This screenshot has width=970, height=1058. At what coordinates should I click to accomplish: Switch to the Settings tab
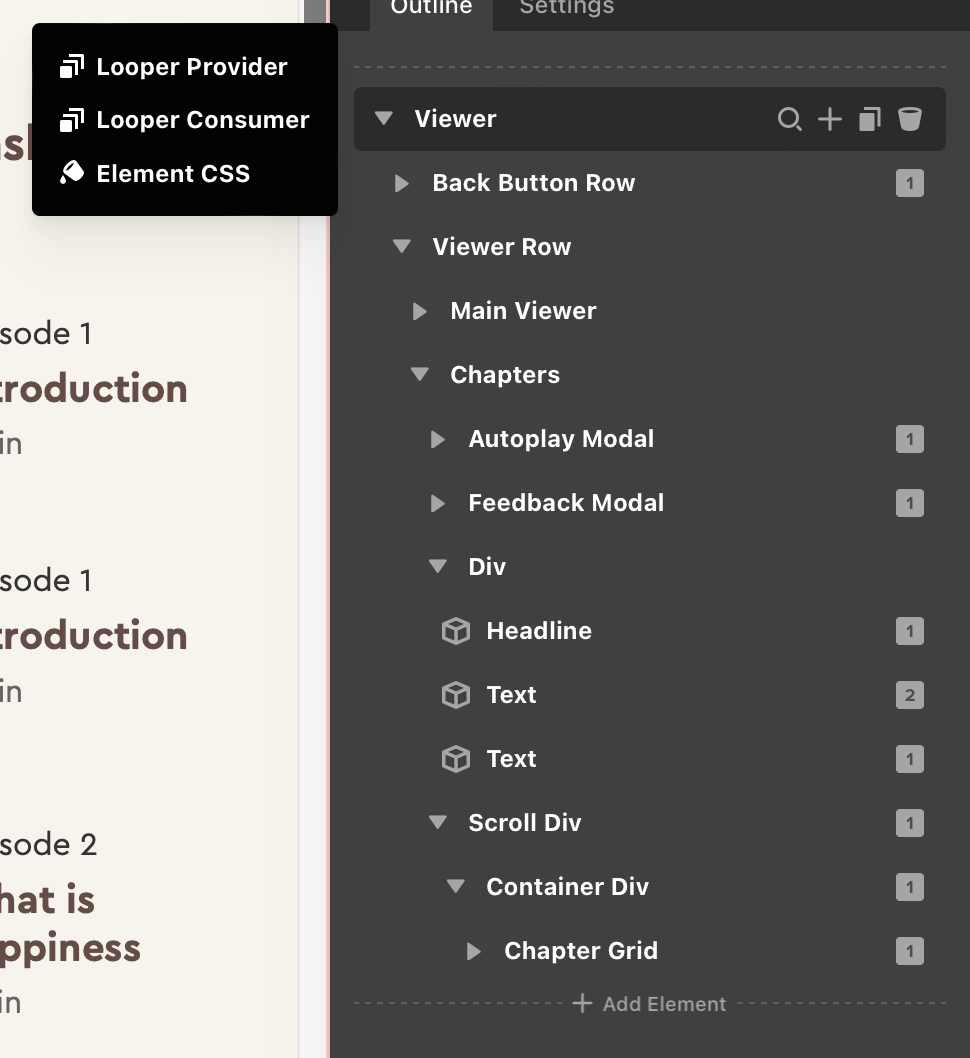567,8
